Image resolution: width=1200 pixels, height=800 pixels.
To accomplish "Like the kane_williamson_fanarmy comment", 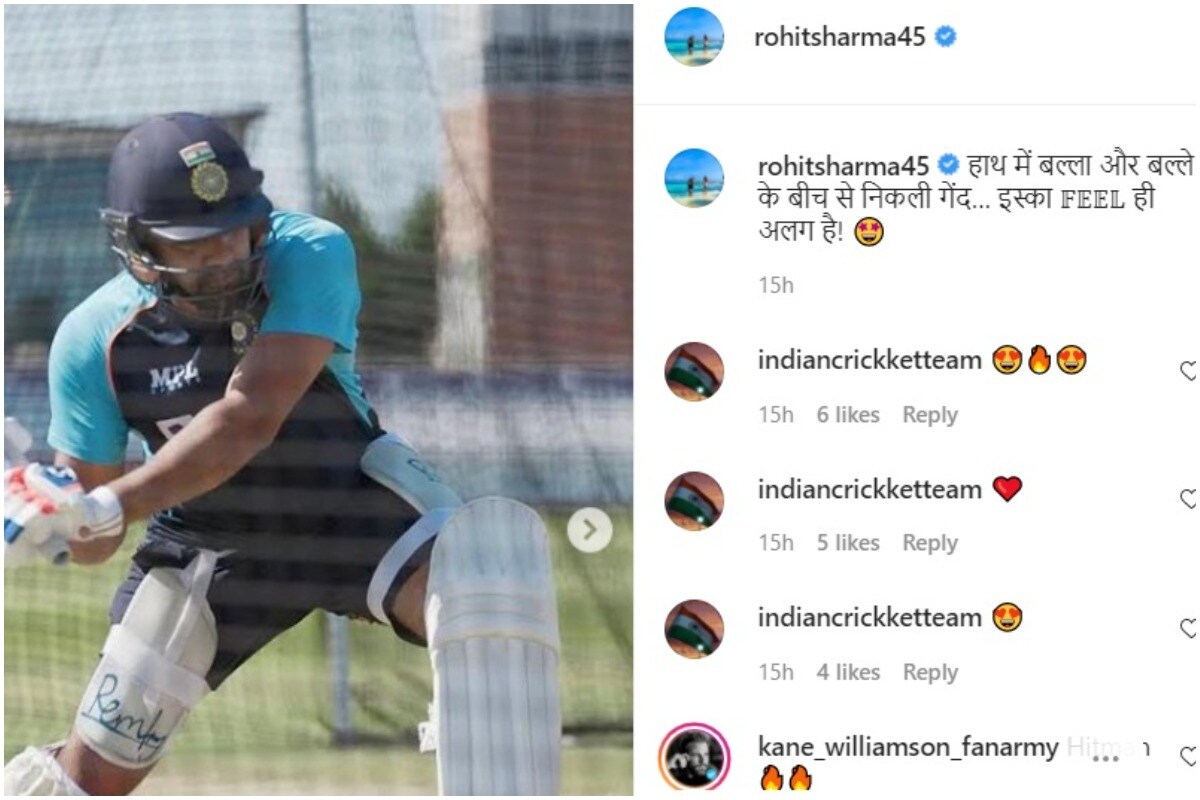I will click(1190, 756).
